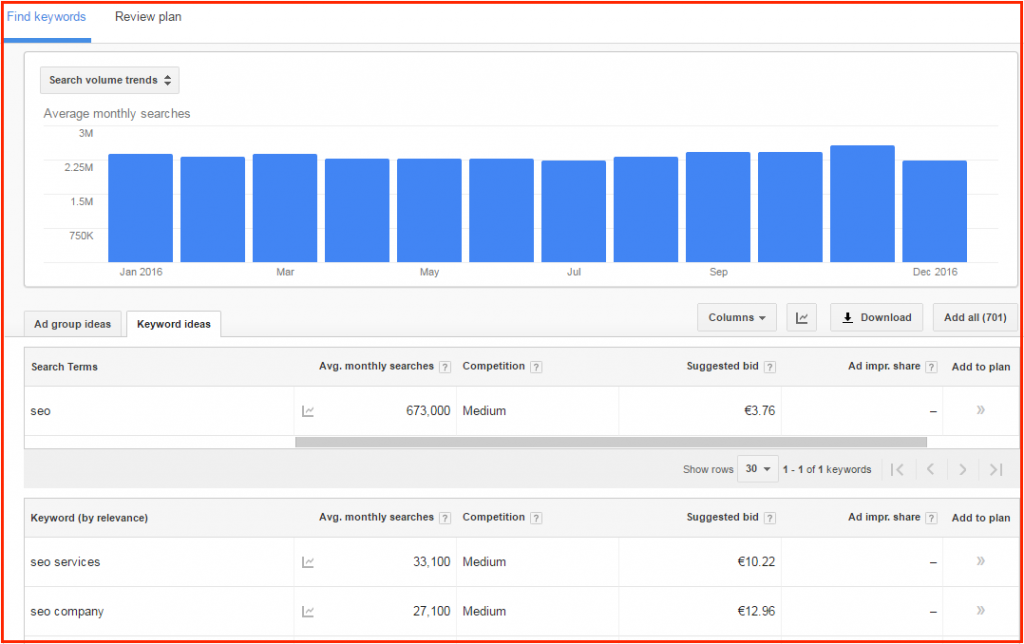The image size is (1024, 644).
Task: Sort Keyword table by Avg. monthly searches header
Action: point(376,517)
